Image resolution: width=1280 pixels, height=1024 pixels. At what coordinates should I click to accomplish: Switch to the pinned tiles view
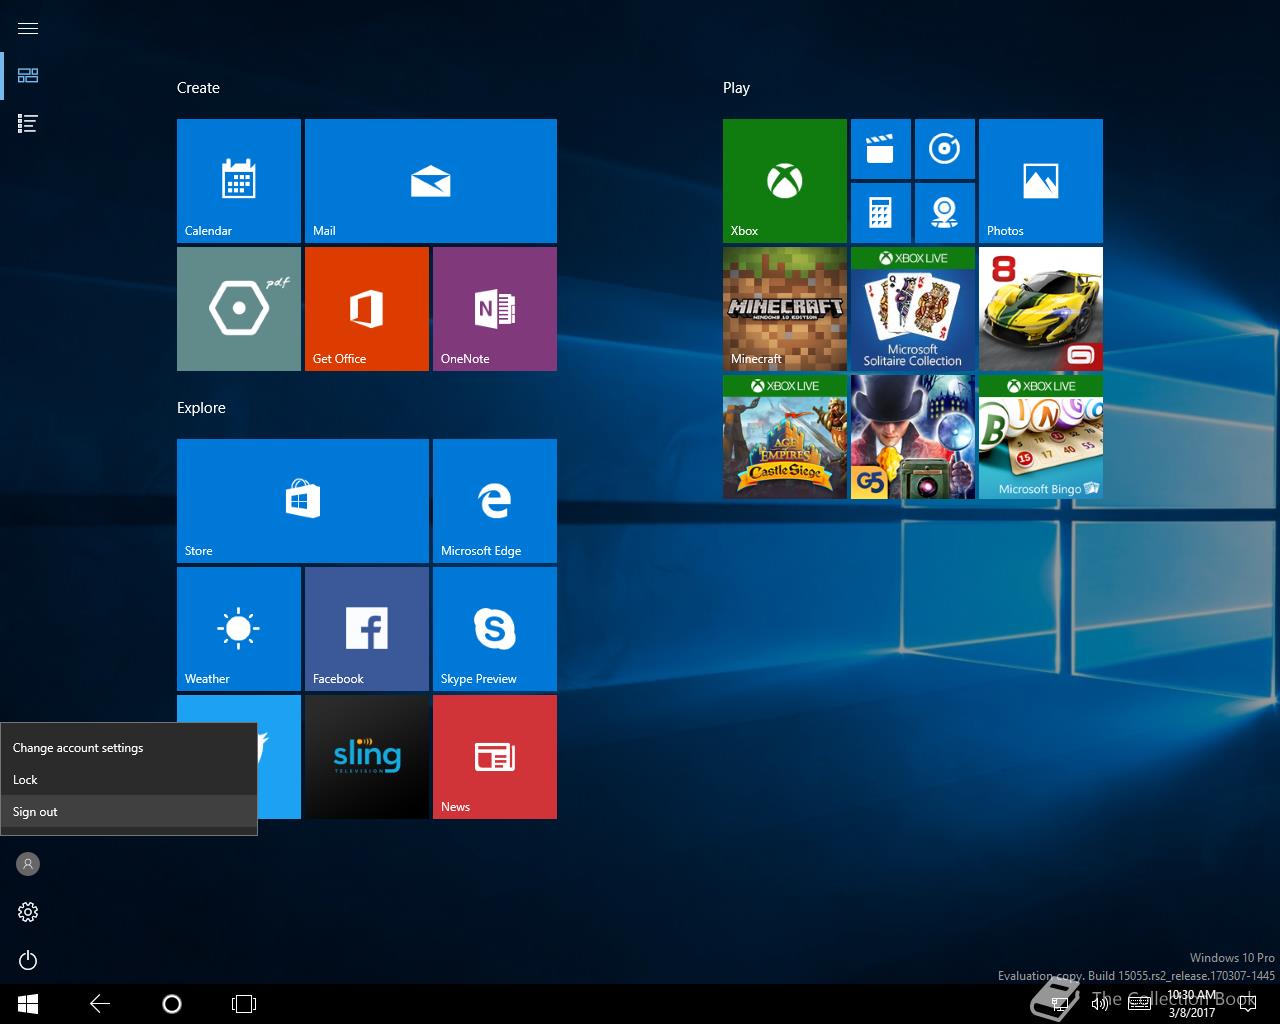[28, 76]
